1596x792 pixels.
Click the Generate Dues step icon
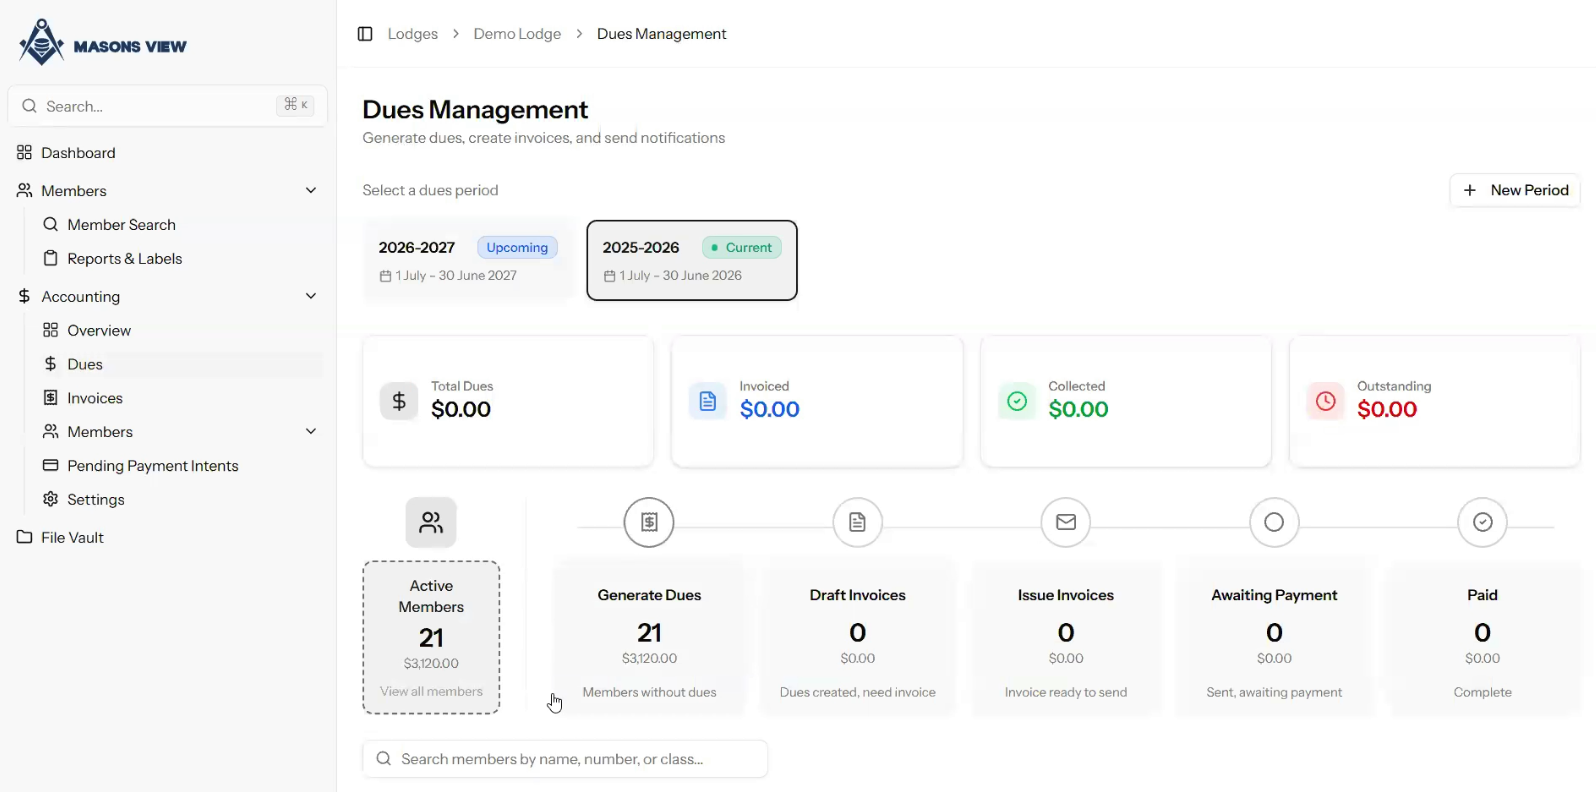click(x=649, y=522)
